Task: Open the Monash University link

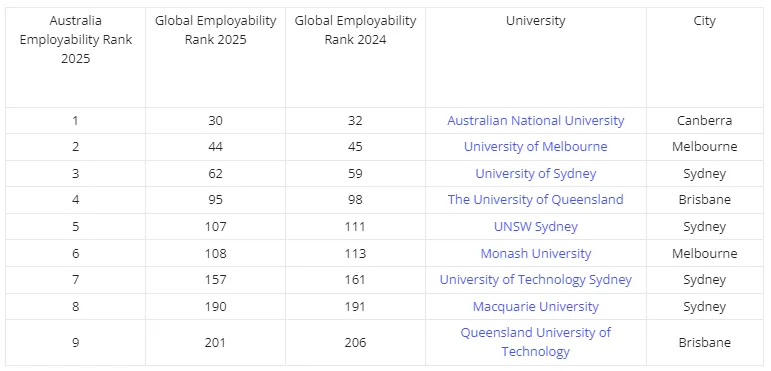Action: (x=535, y=254)
